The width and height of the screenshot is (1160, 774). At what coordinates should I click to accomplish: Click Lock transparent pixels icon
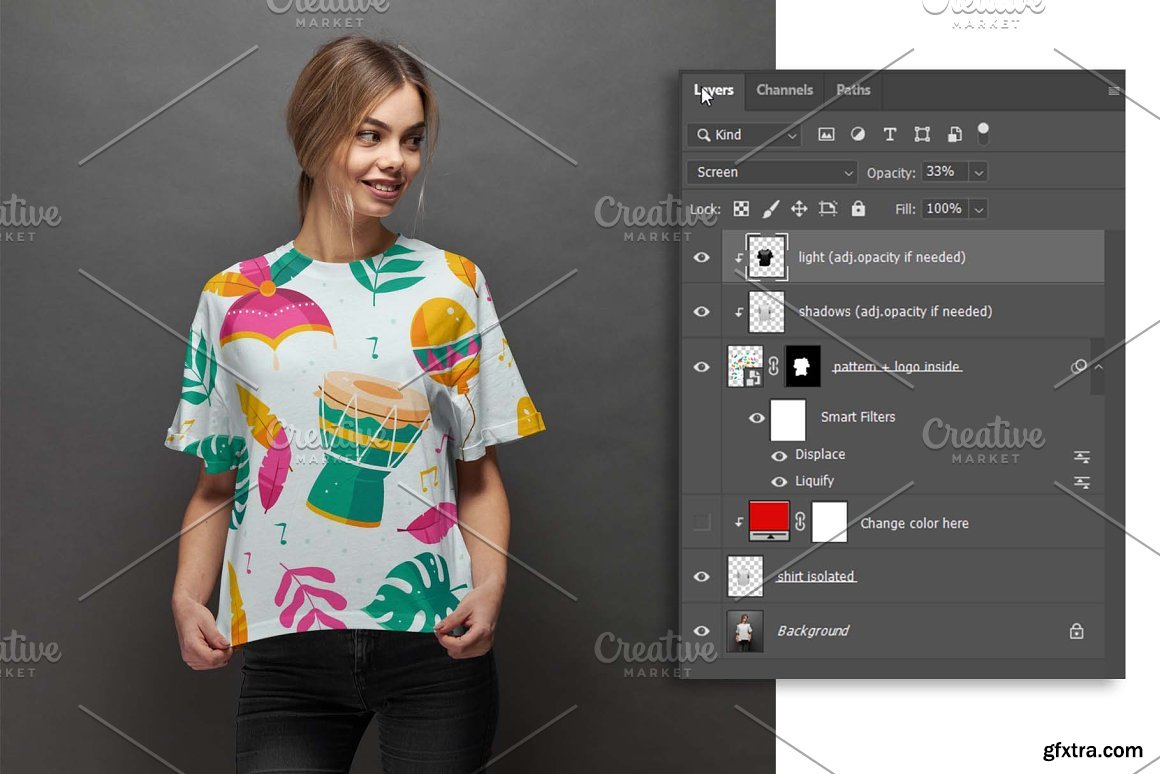(741, 209)
